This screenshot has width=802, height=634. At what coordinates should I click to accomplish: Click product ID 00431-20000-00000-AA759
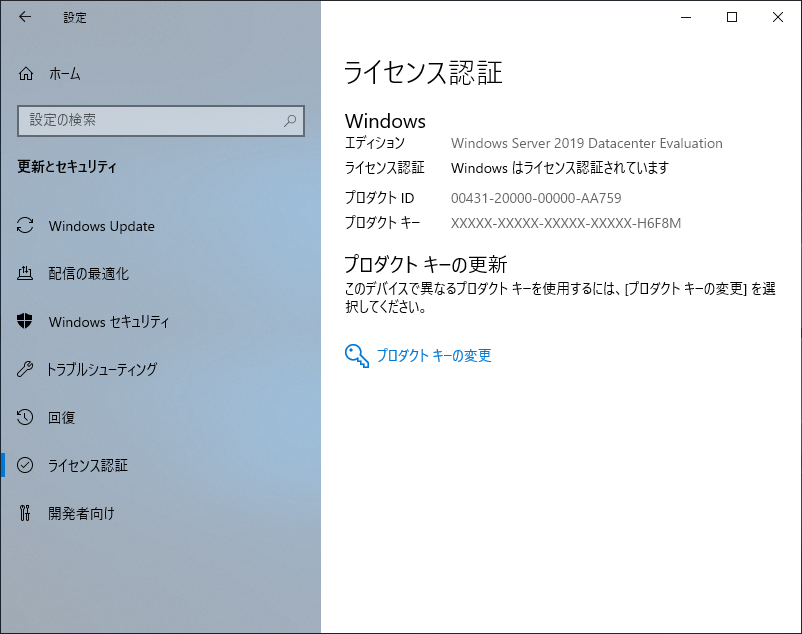pyautogui.click(x=536, y=198)
